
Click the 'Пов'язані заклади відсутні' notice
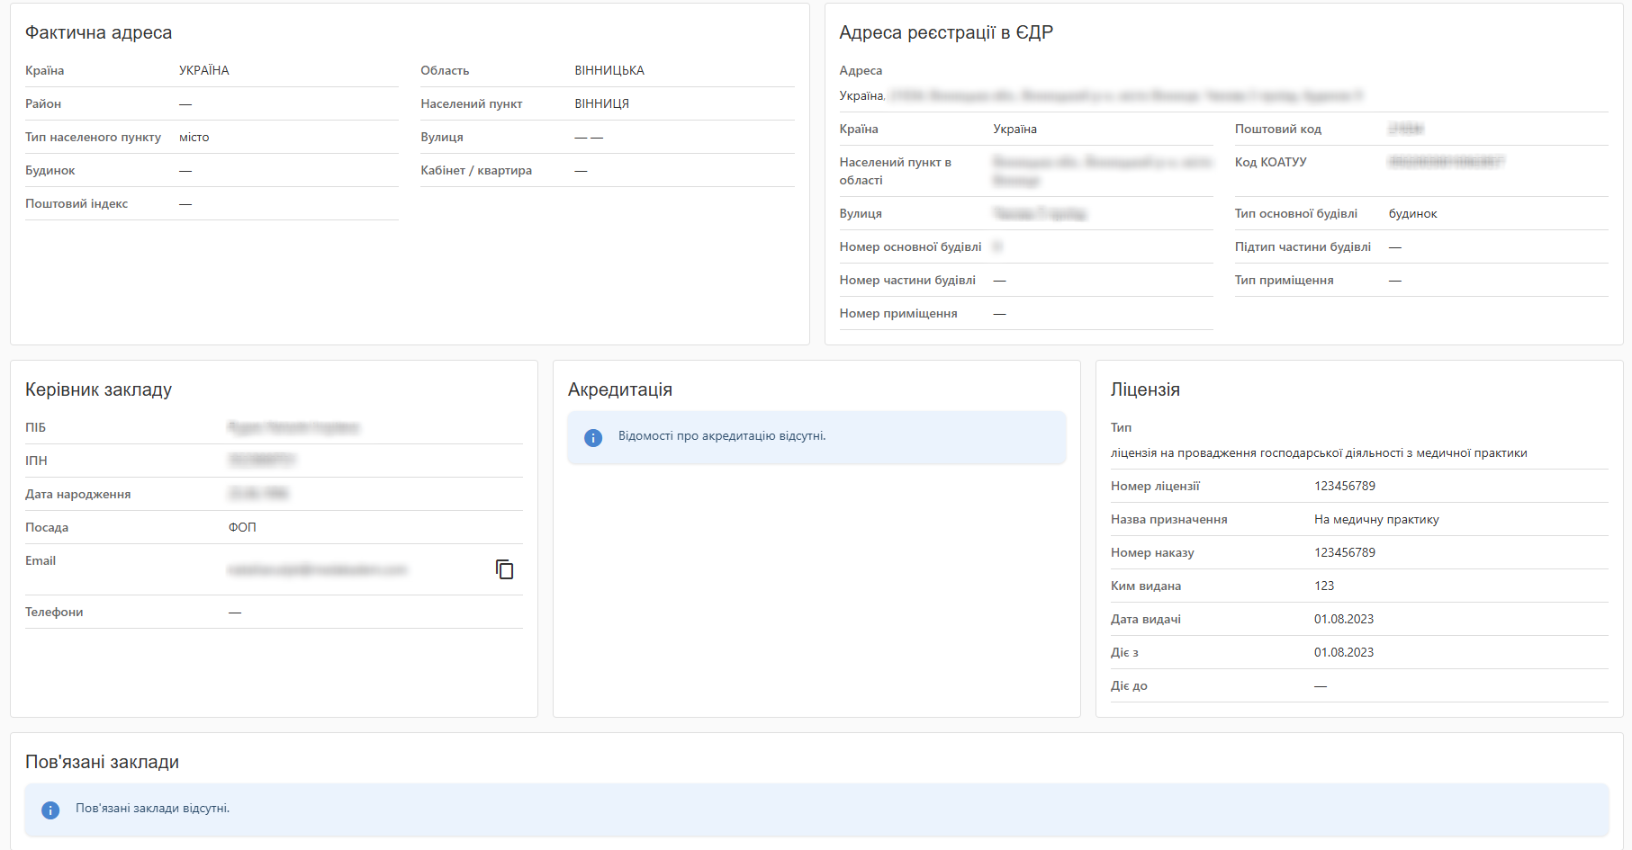(x=152, y=808)
